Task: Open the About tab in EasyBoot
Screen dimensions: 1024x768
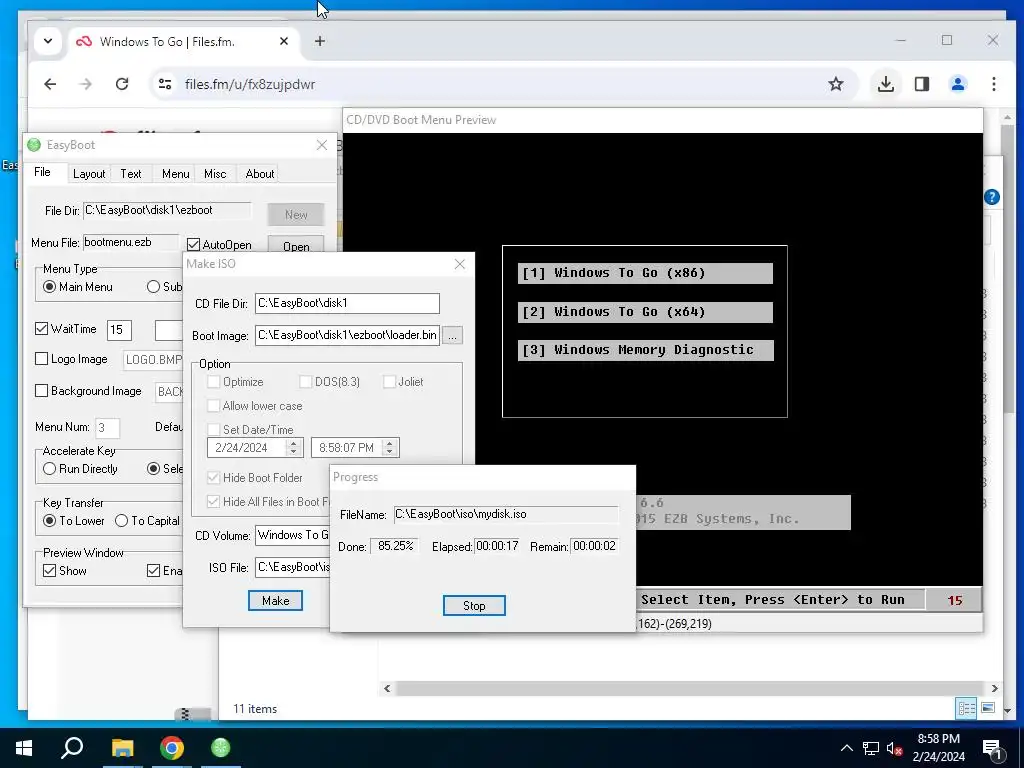Action: (x=259, y=174)
